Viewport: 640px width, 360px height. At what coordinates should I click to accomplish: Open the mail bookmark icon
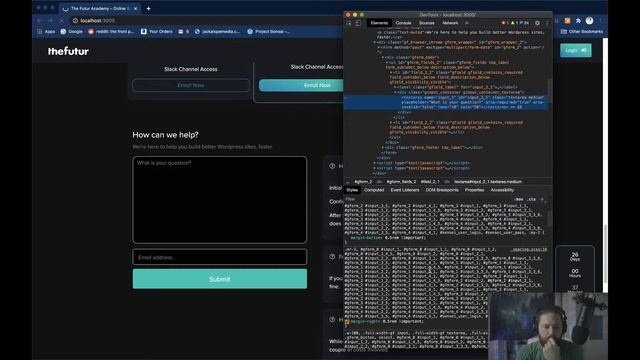click(183, 31)
